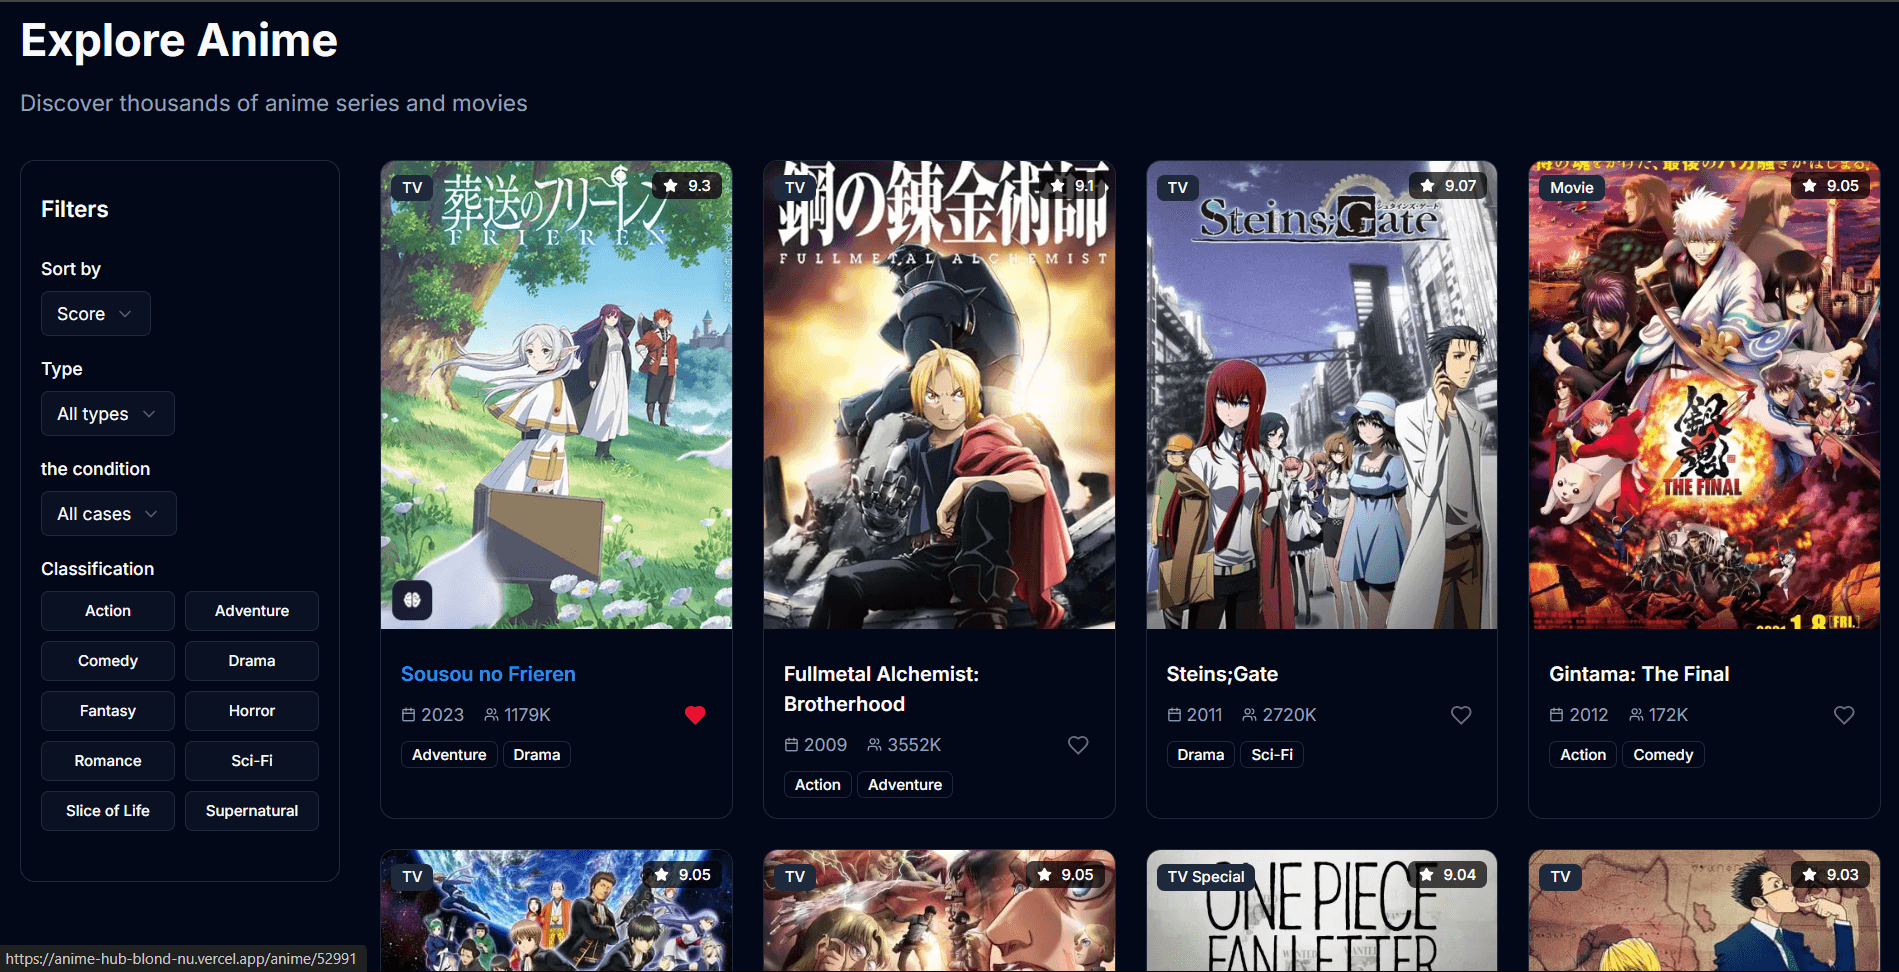Screen dimensions: 1899x972
Task: Open the All cases condition dropdown
Action: [x=108, y=514]
